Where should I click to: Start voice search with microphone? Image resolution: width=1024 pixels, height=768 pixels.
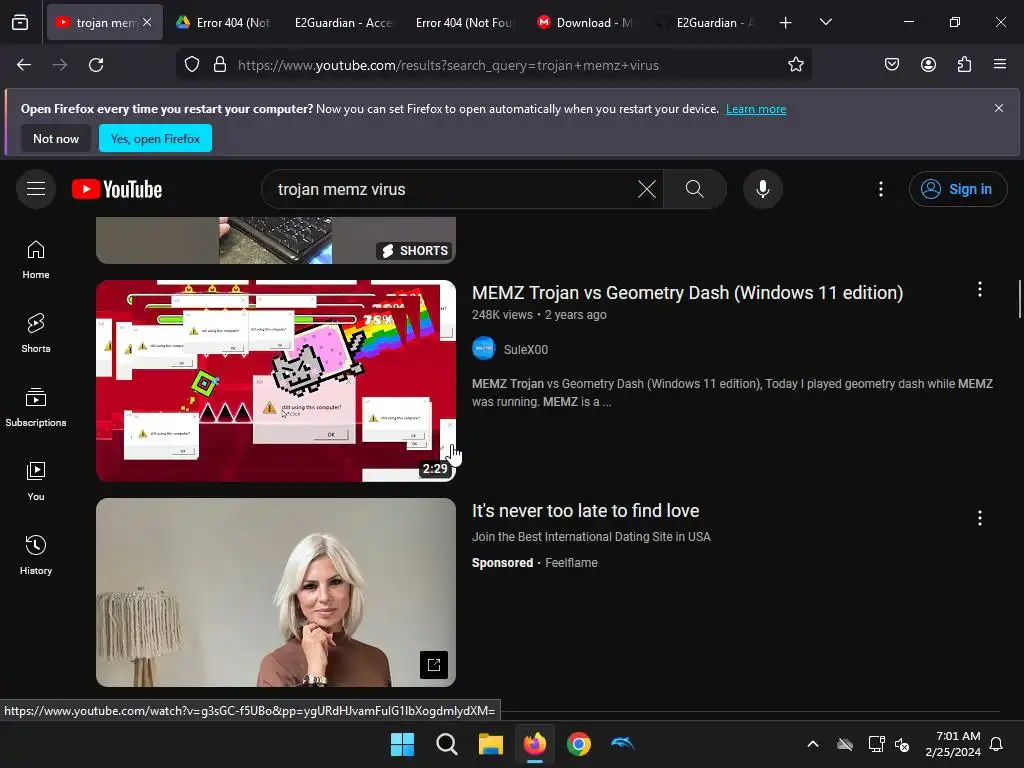tap(762, 189)
